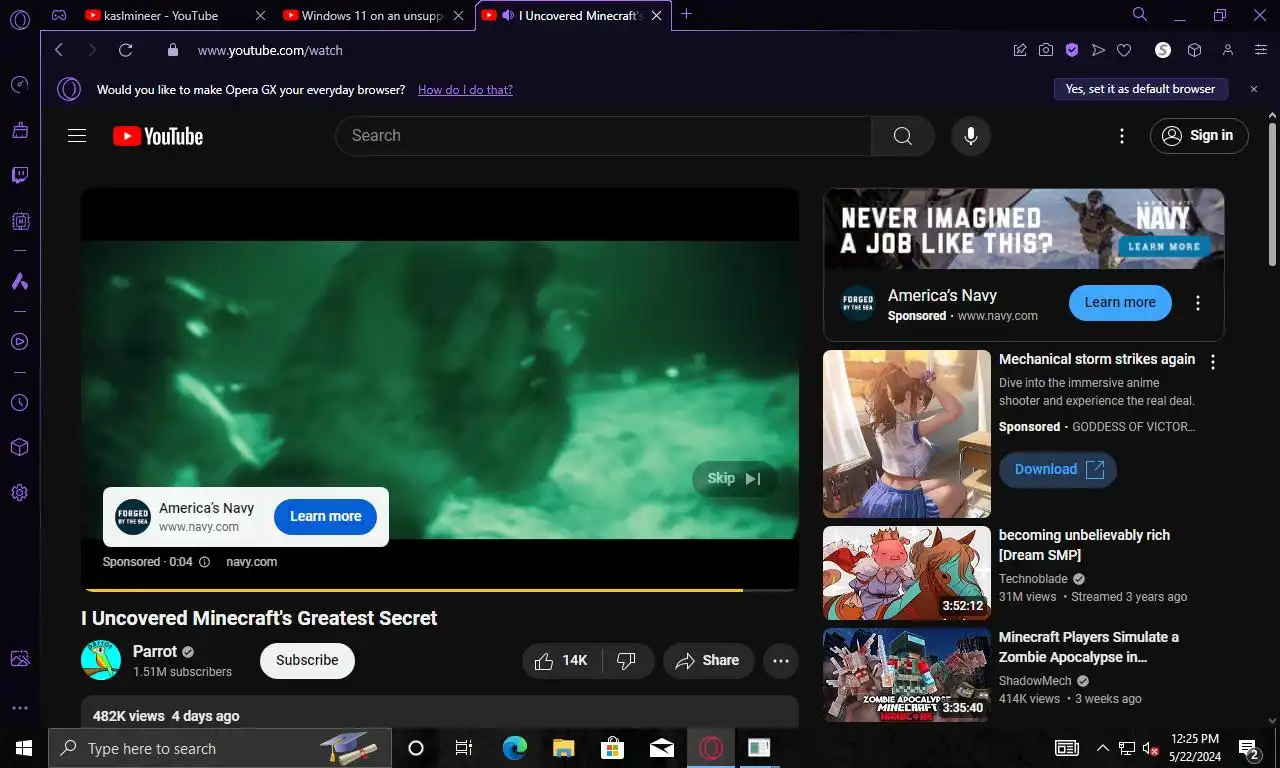Open GX Control speedometer in sidebar
This screenshot has width=1280, height=768.
19,84
